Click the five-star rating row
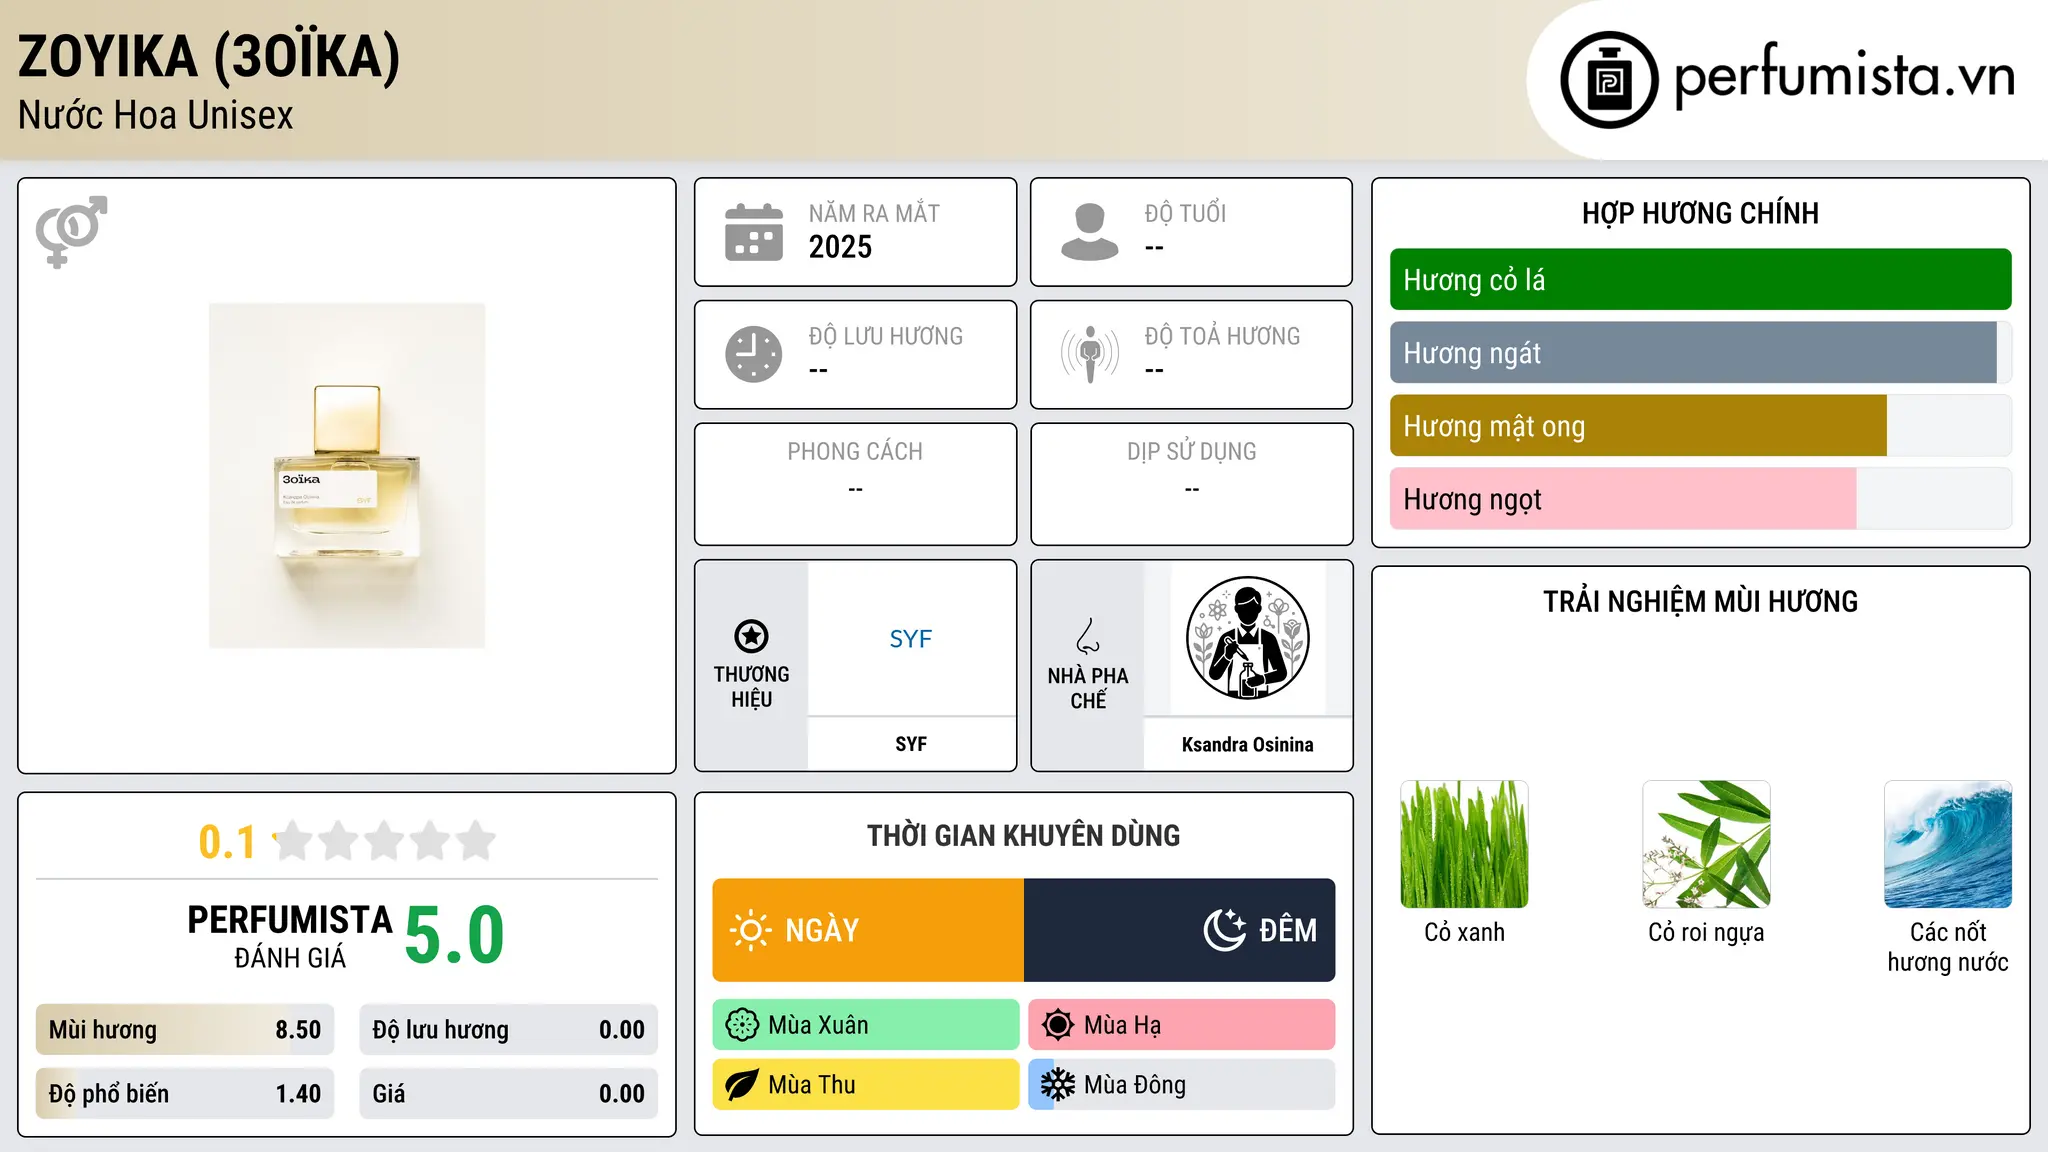This screenshot has width=2048, height=1152. pos(384,841)
